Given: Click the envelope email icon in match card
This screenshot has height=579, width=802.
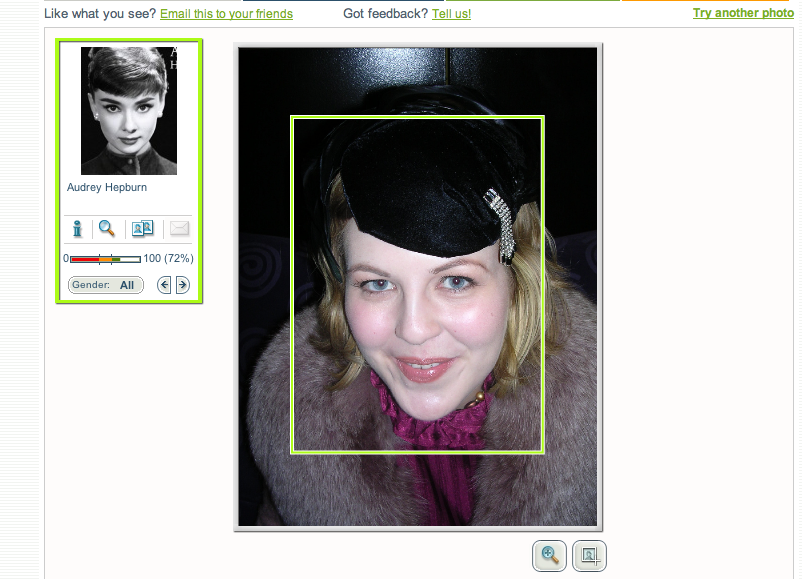Looking at the screenshot, I should 179,229.
